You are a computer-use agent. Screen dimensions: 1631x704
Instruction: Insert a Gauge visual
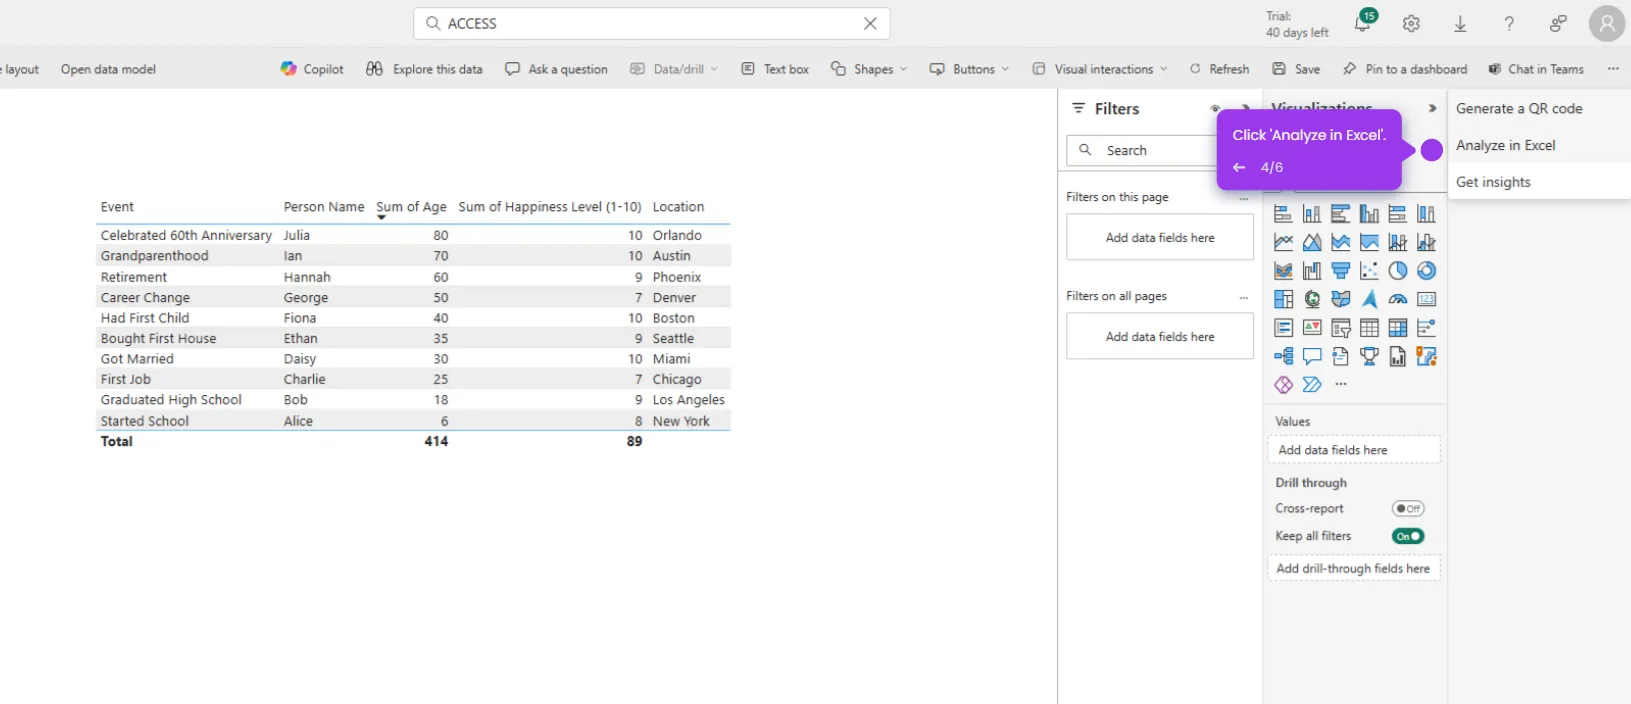(x=1398, y=299)
